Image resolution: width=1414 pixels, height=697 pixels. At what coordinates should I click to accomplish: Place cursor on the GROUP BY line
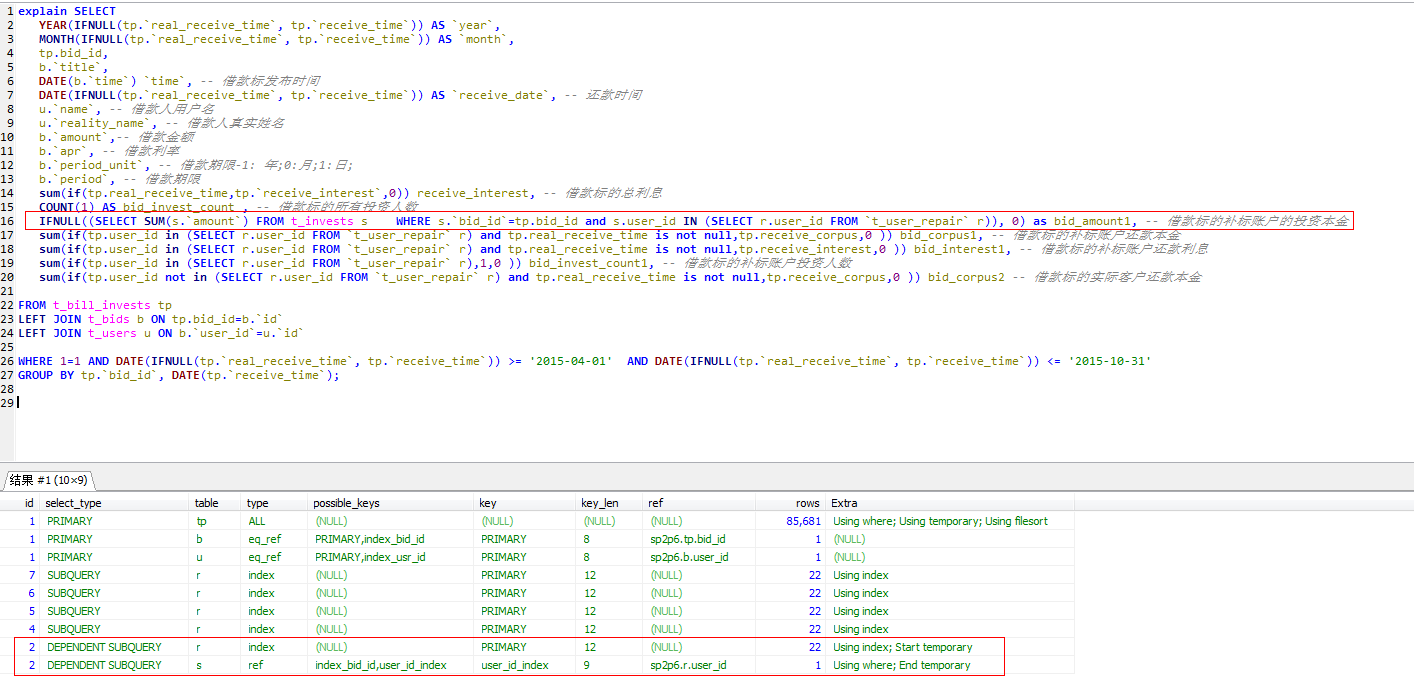(179, 375)
